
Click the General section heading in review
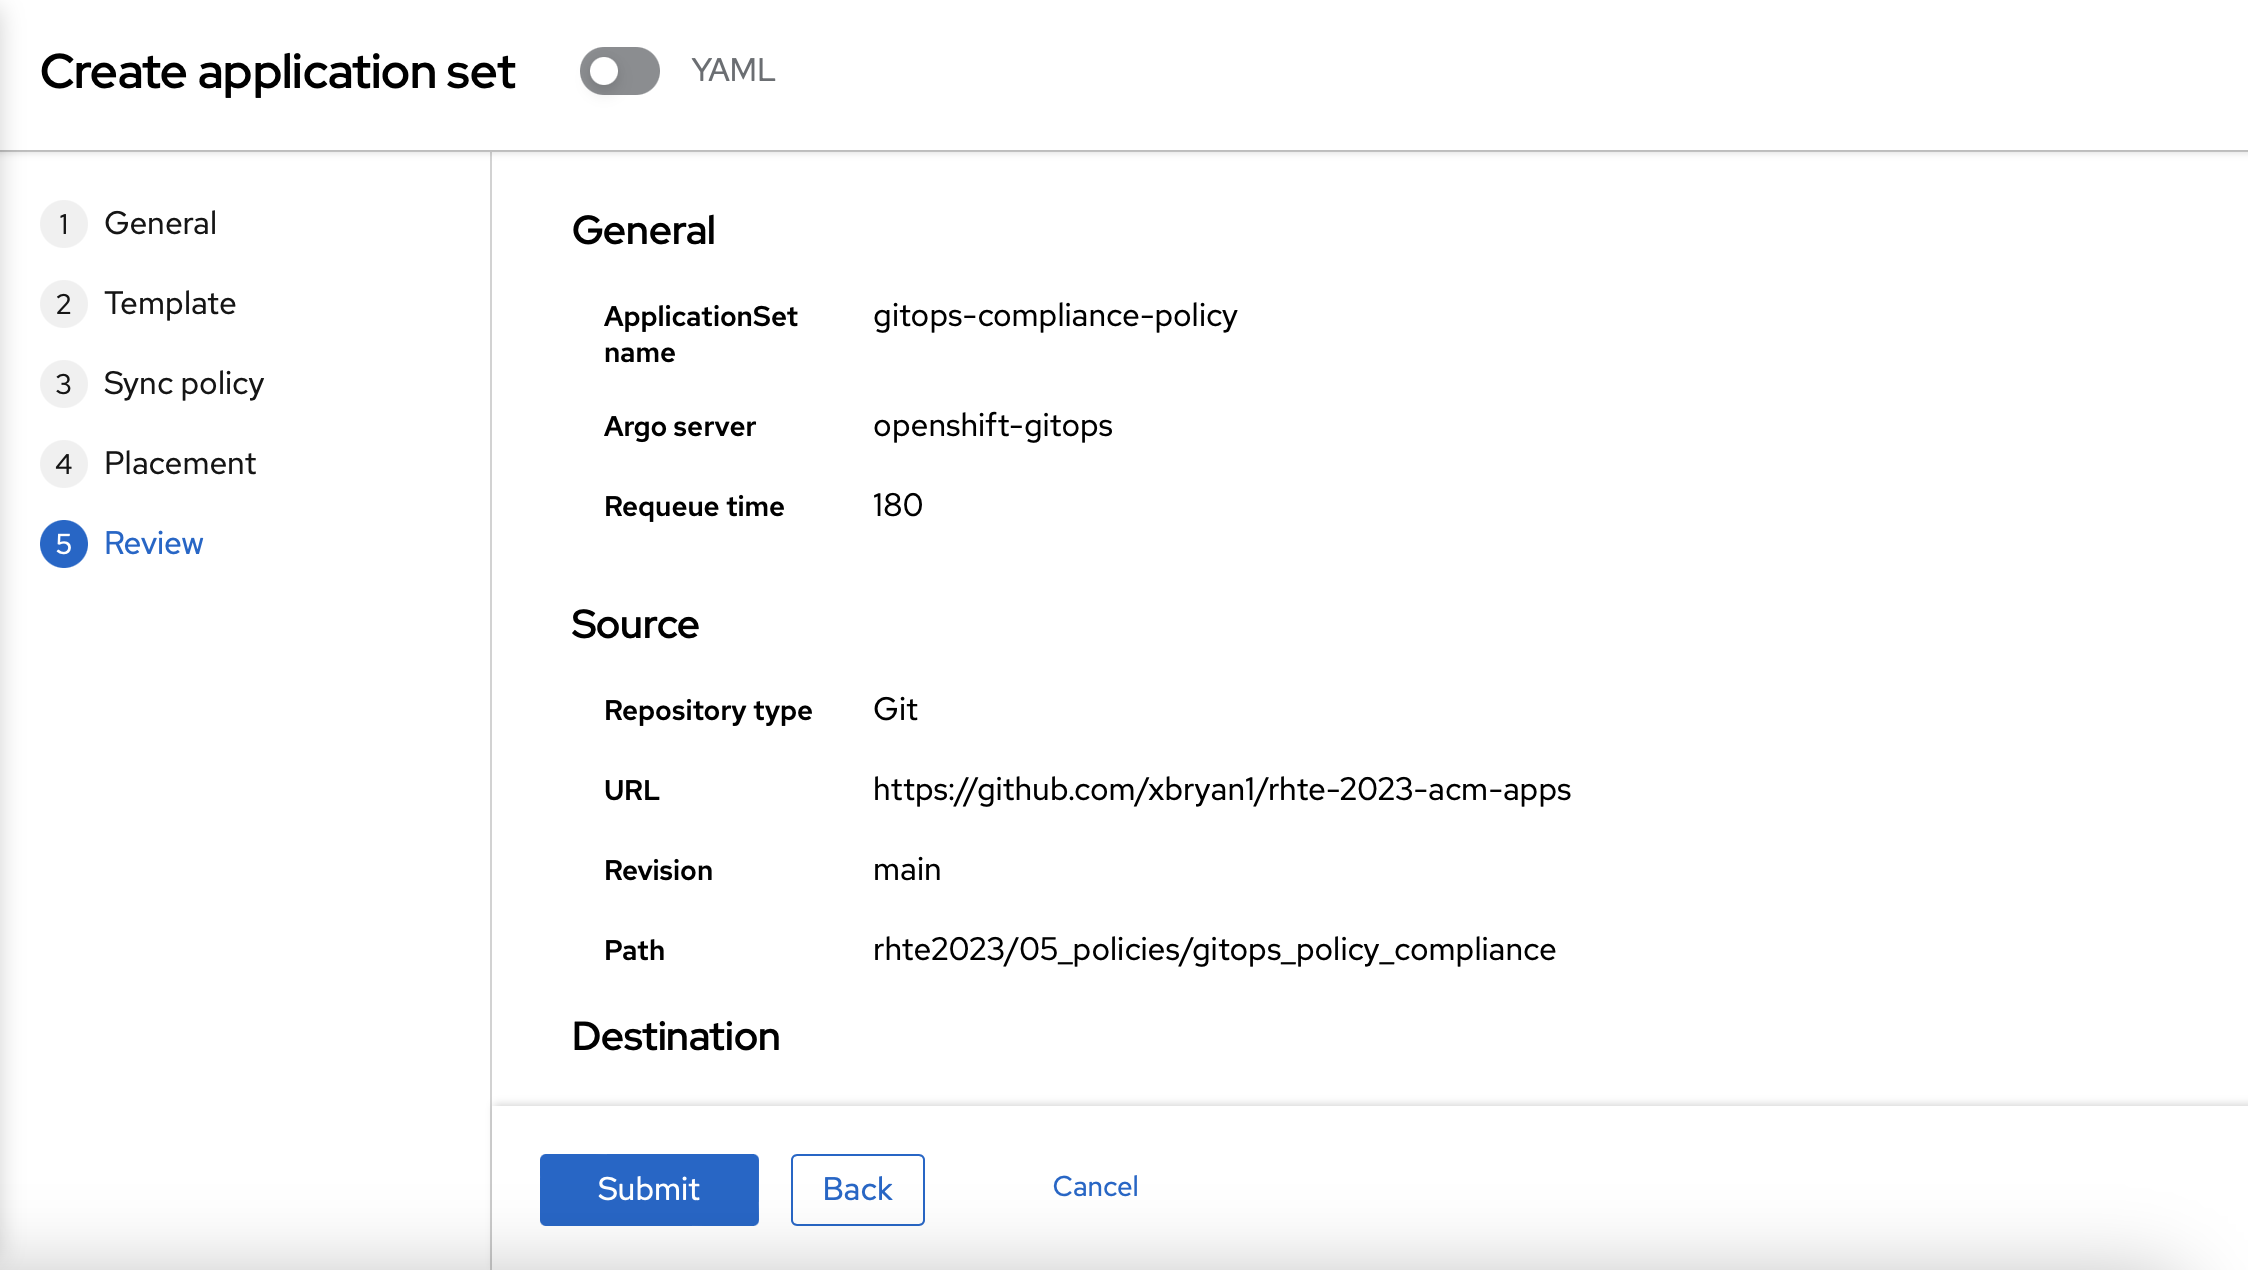coord(643,230)
